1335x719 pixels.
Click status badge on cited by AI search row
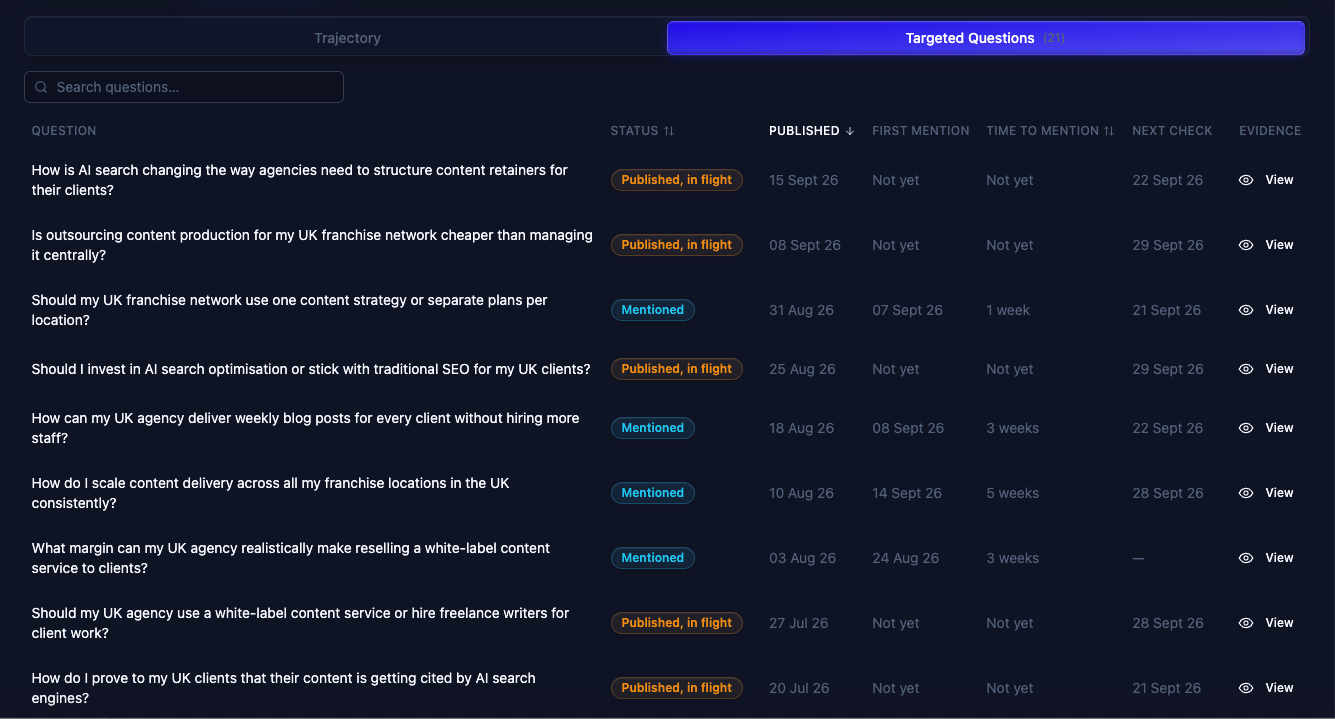point(677,688)
